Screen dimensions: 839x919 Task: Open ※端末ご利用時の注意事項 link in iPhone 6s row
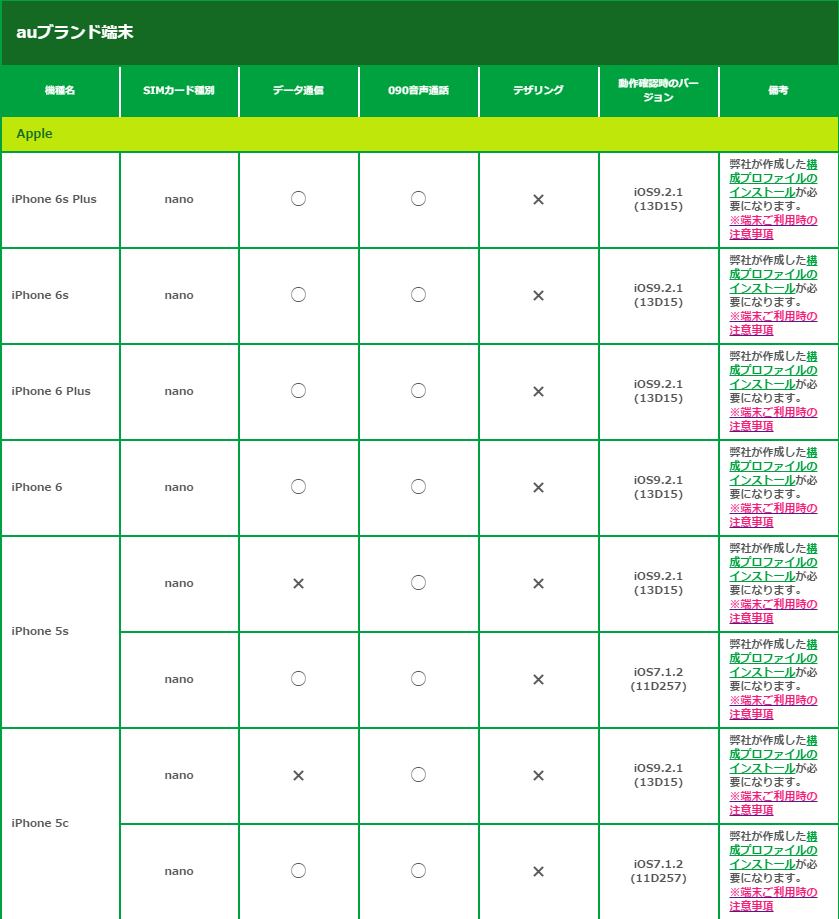coord(773,324)
